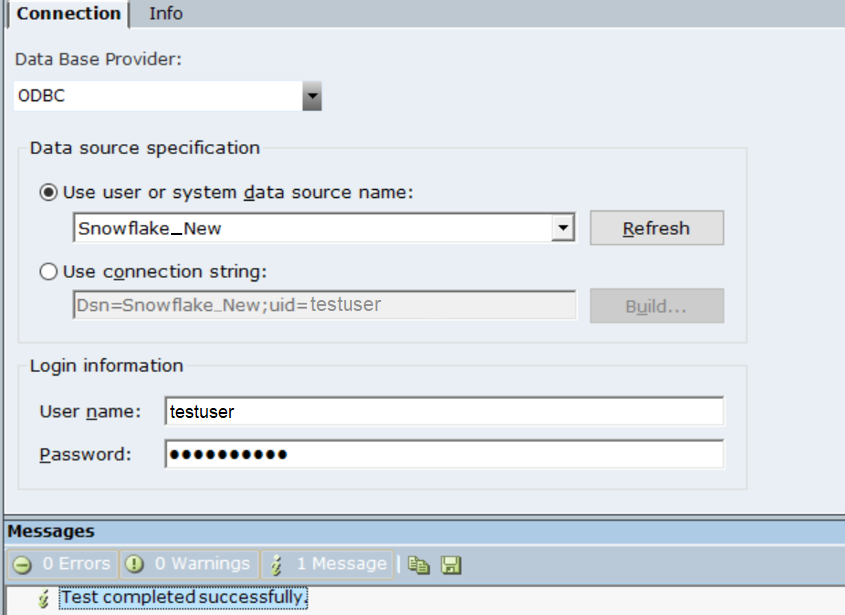
Task: Open the Data Base Provider ODBC dropdown
Action: (312, 97)
